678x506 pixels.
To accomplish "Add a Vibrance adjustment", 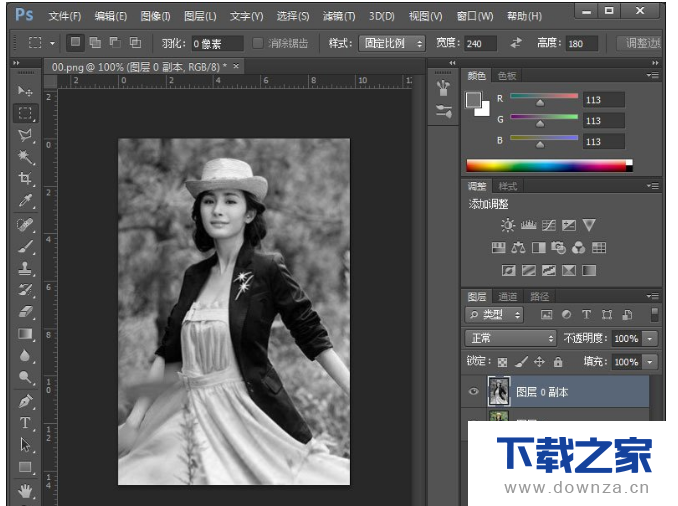I will [x=589, y=225].
